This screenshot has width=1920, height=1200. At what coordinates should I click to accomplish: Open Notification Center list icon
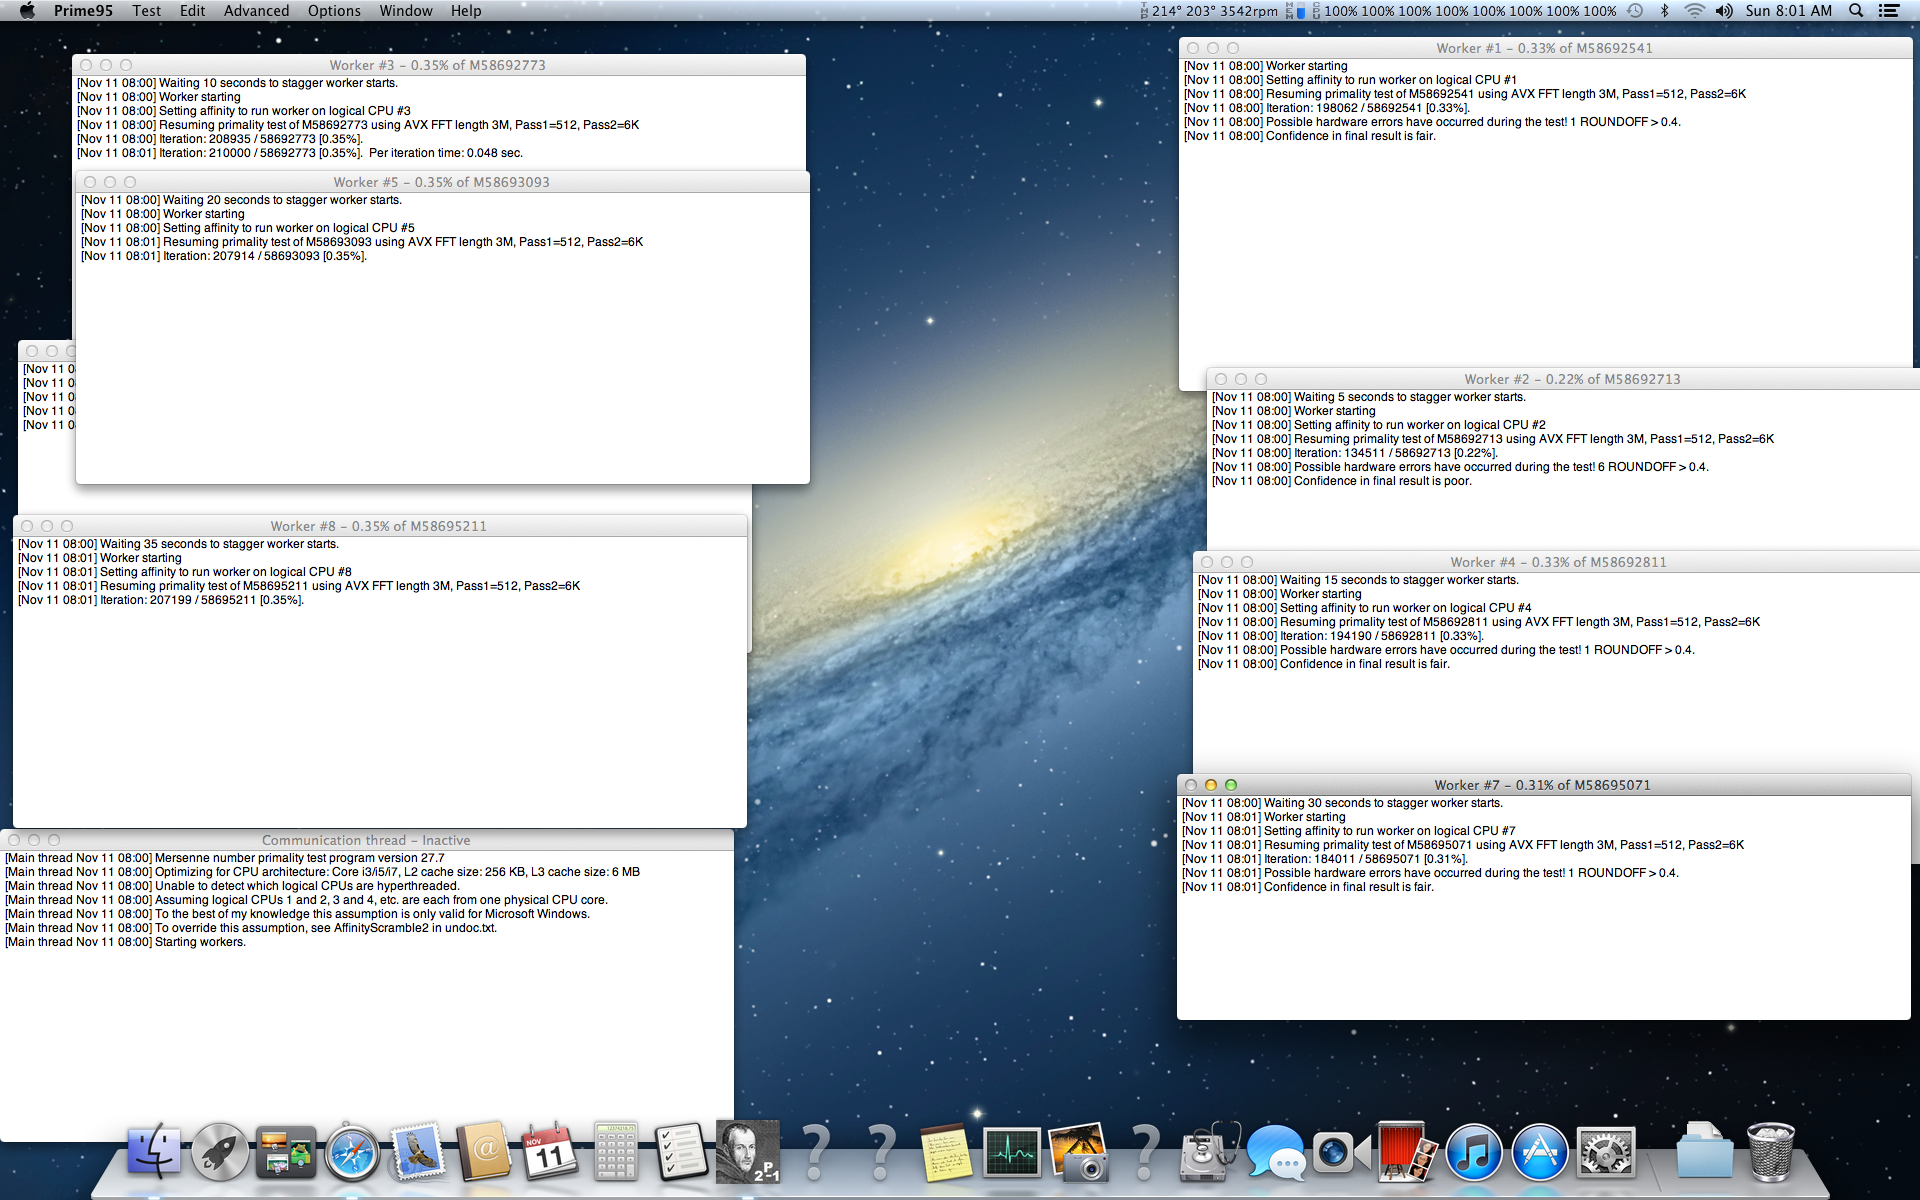coord(1889,11)
